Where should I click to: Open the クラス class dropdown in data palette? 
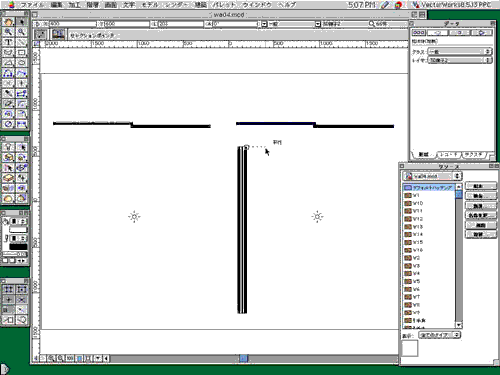coord(460,52)
